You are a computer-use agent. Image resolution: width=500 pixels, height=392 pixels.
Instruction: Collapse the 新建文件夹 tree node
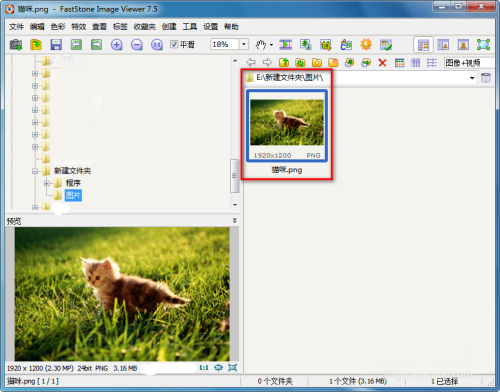click(35, 171)
